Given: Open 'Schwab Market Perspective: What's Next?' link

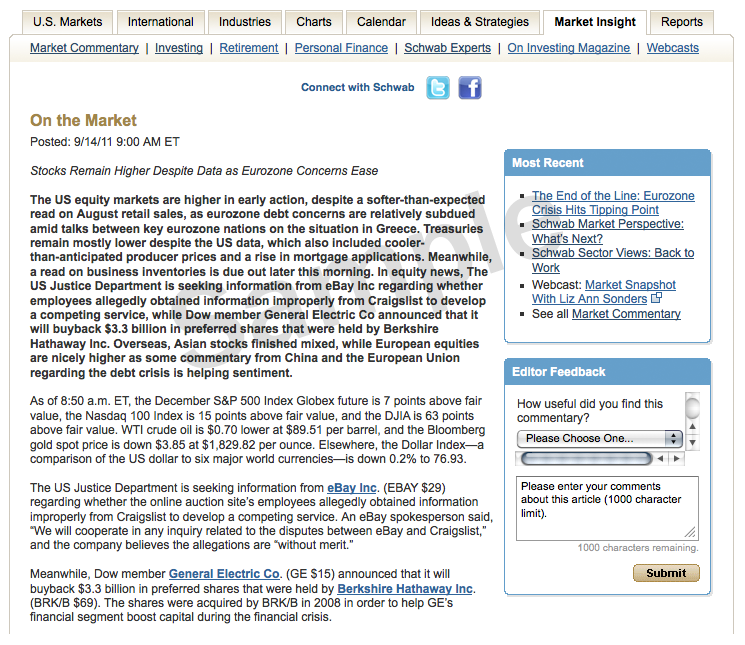Looking at the screenshot, I should pos(608,231).
